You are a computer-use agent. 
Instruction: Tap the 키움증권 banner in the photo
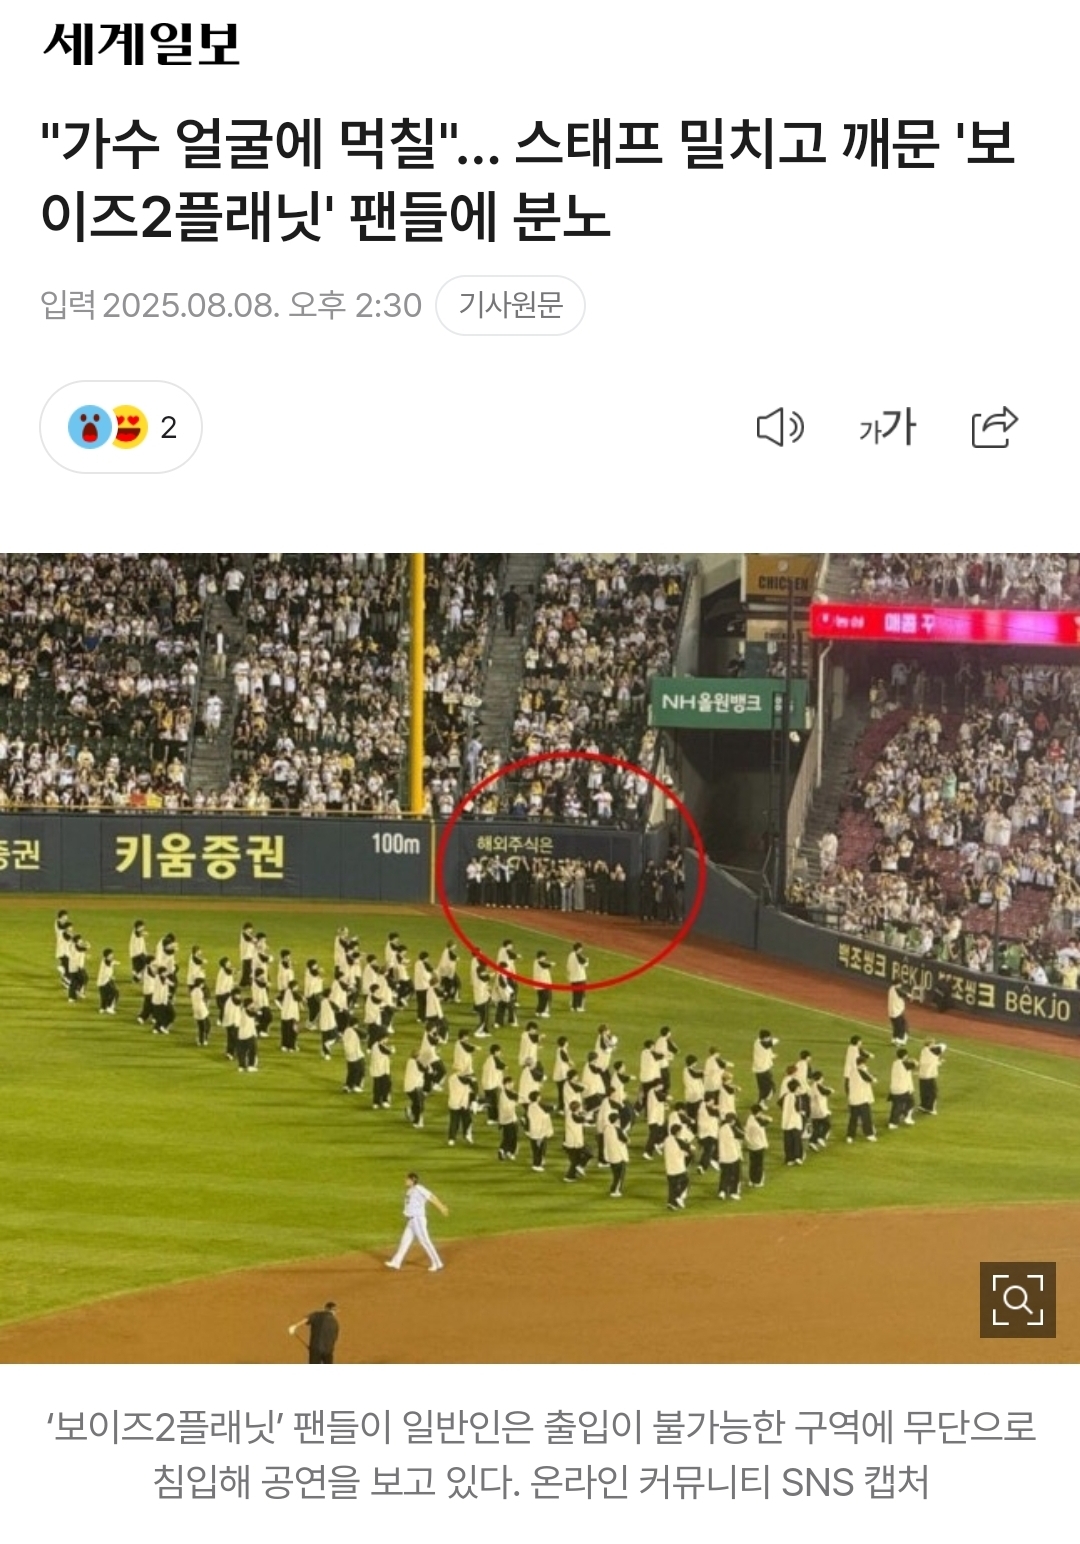pos(200,856)
